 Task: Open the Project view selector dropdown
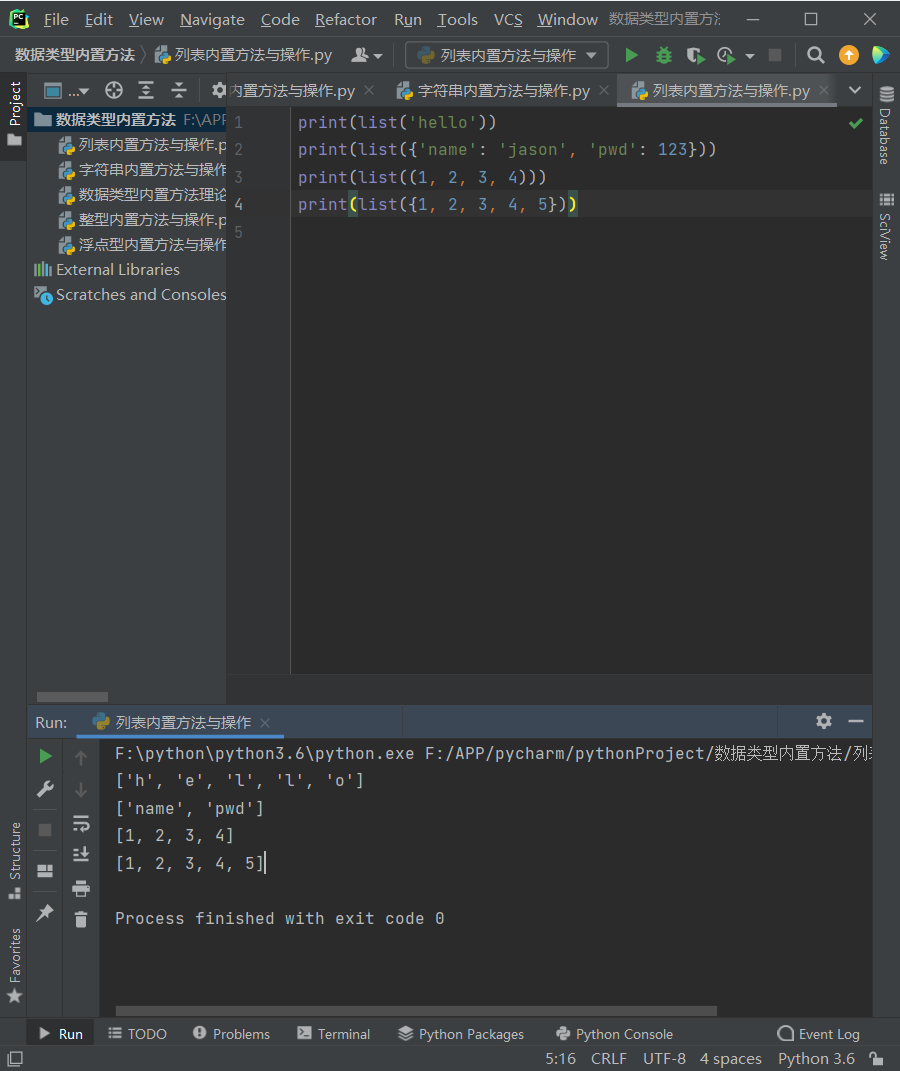(66, 90)
